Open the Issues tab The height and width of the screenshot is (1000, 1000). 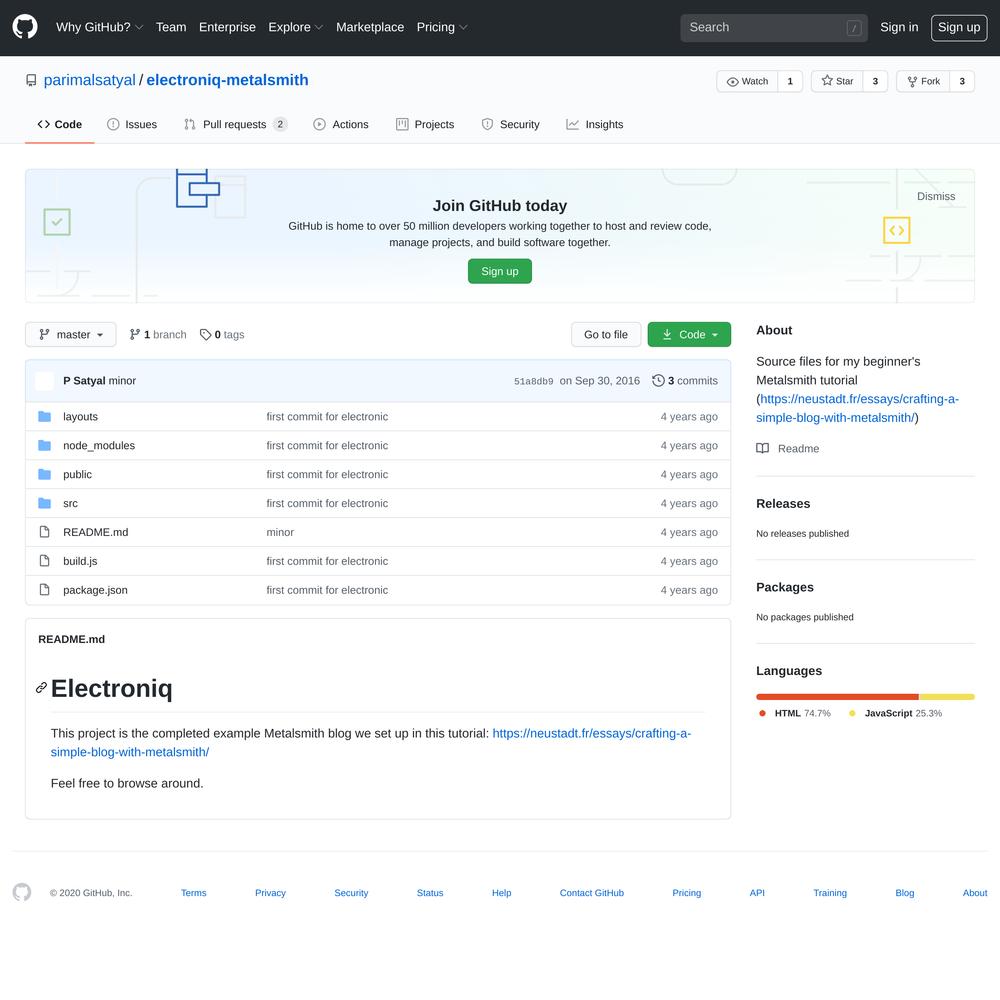pos(132,124)
